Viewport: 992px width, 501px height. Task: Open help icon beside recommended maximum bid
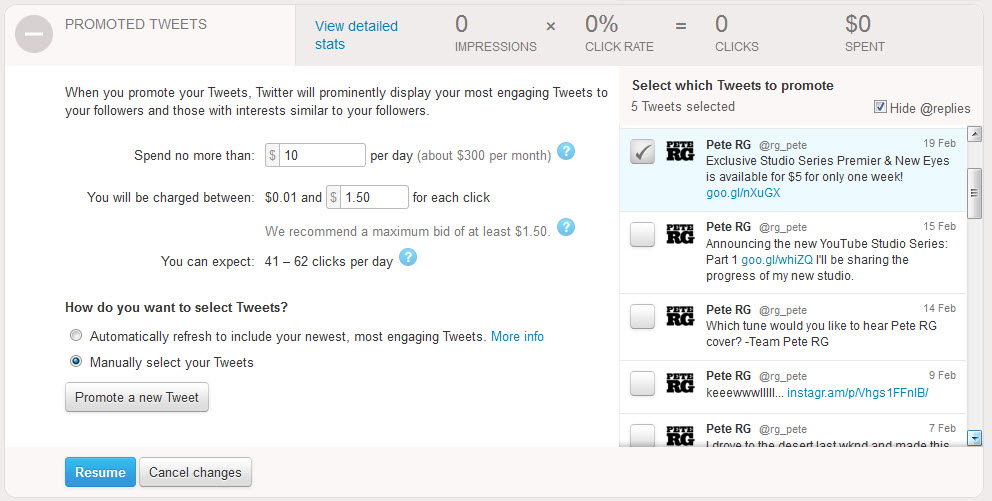pos(566,227)
